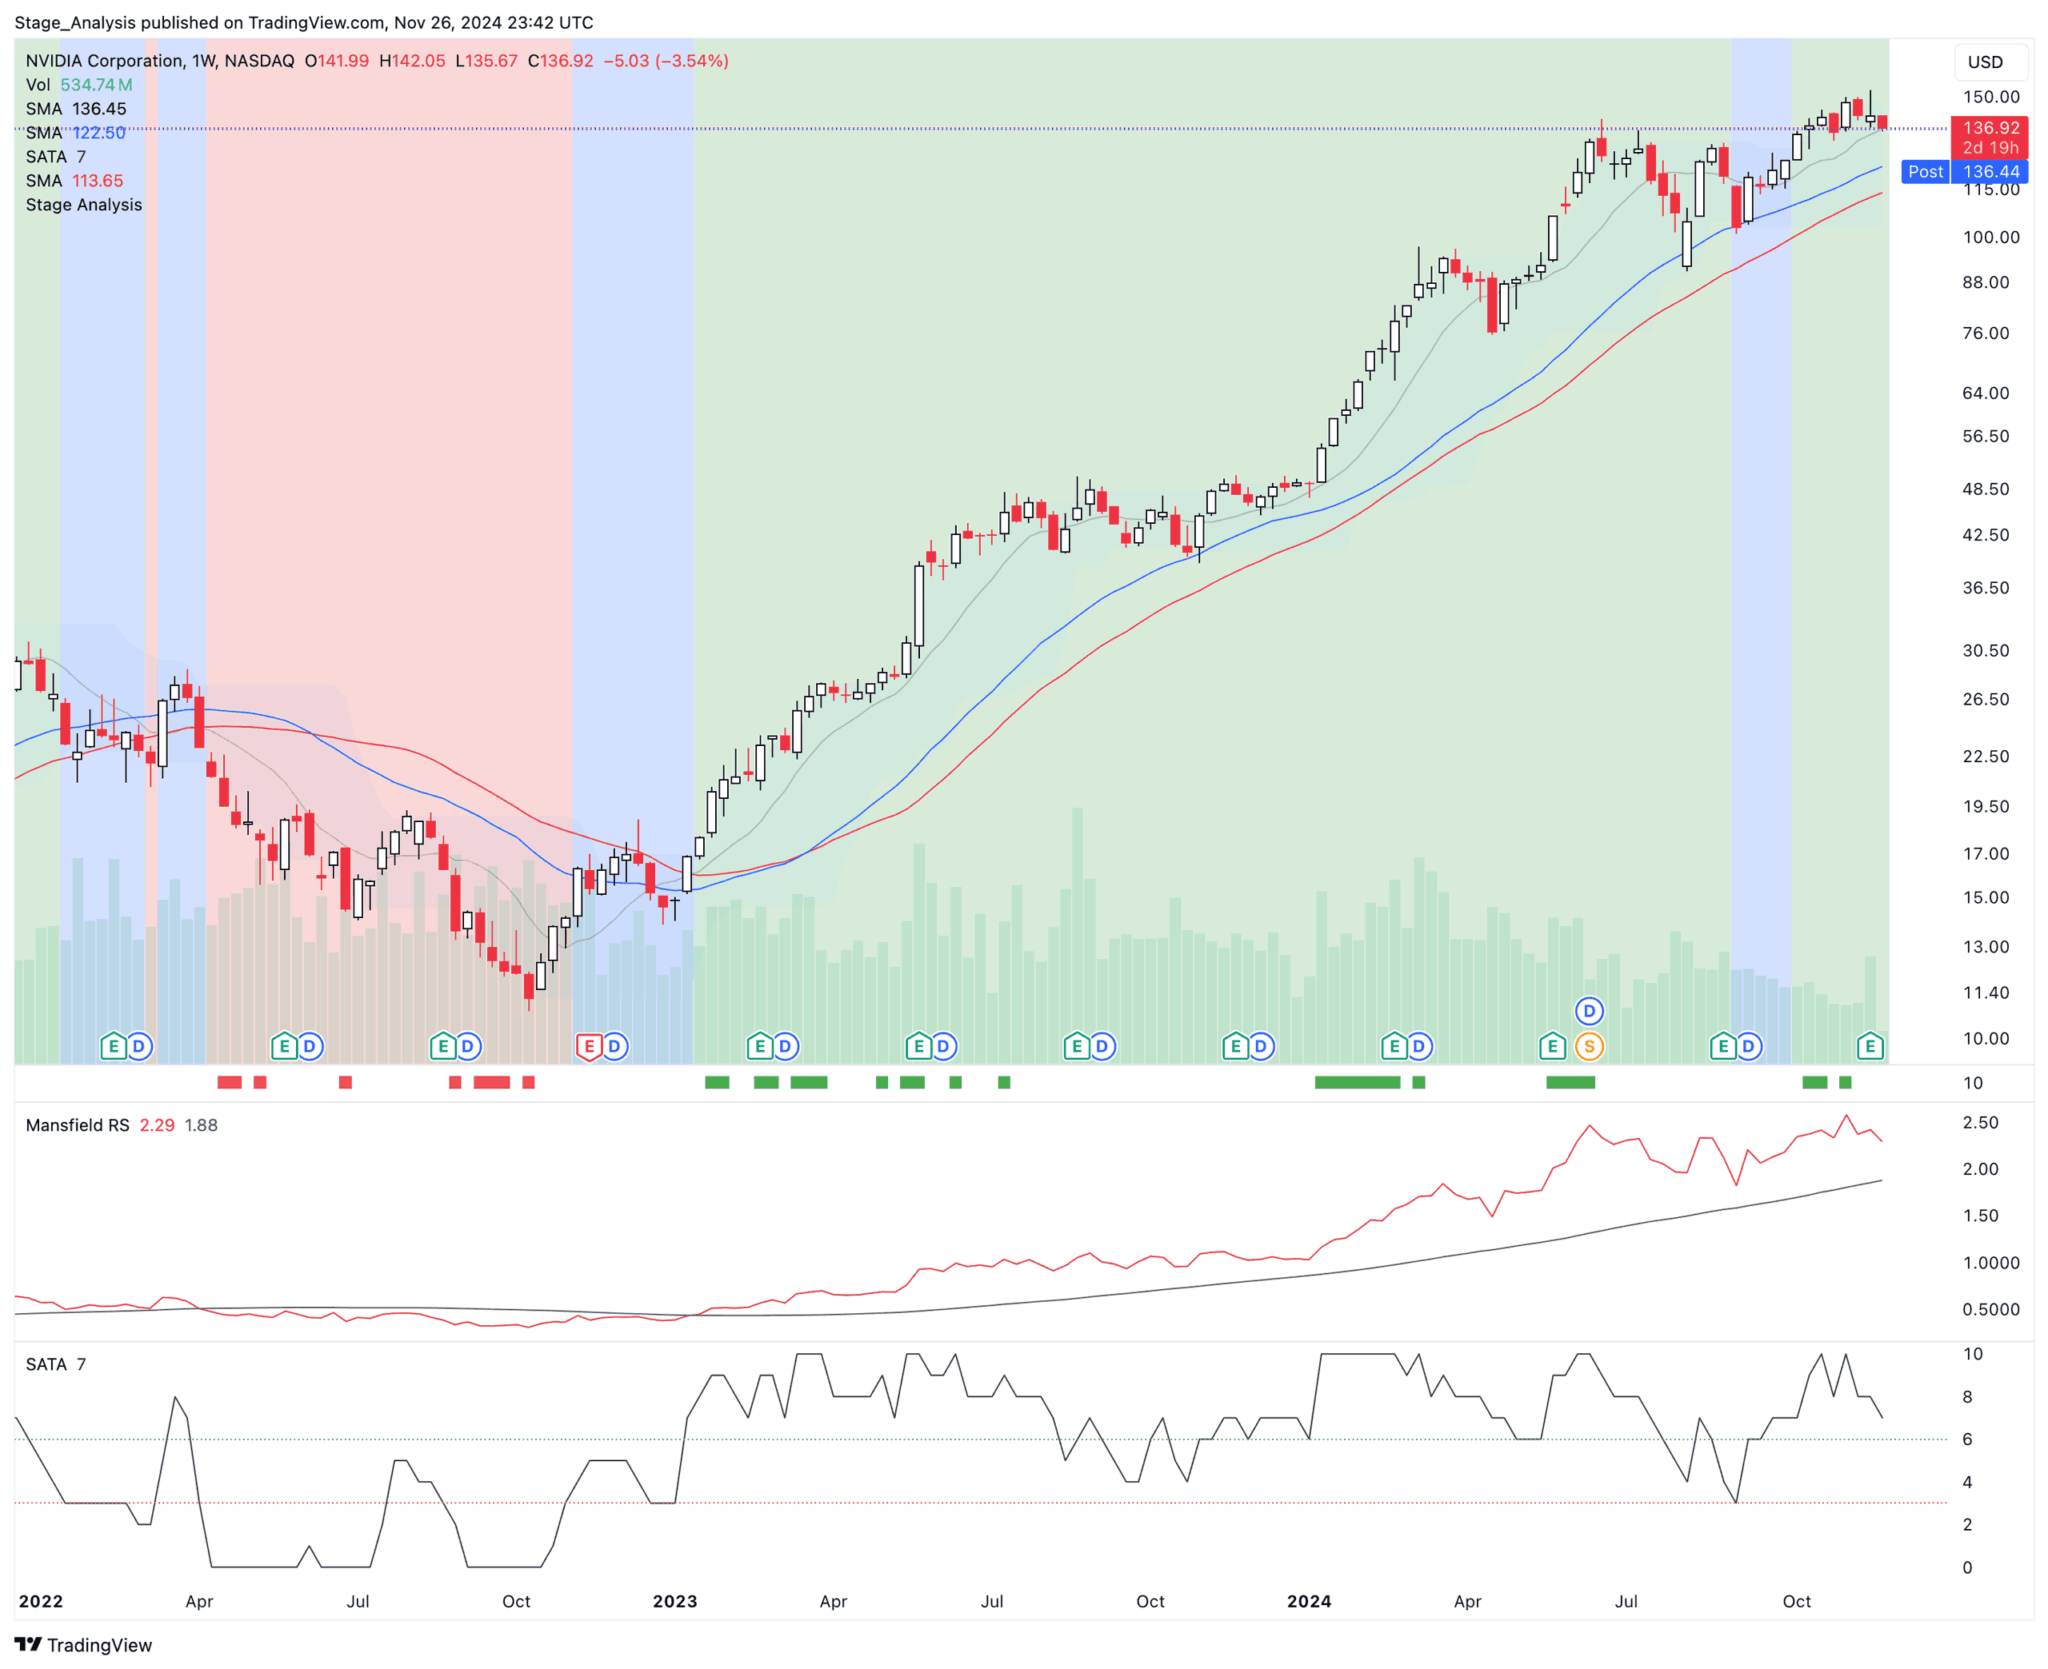Select the blue SMA 122.50 legend entry
This screenshot has height=1669, width=2048.
pos(76,133)
